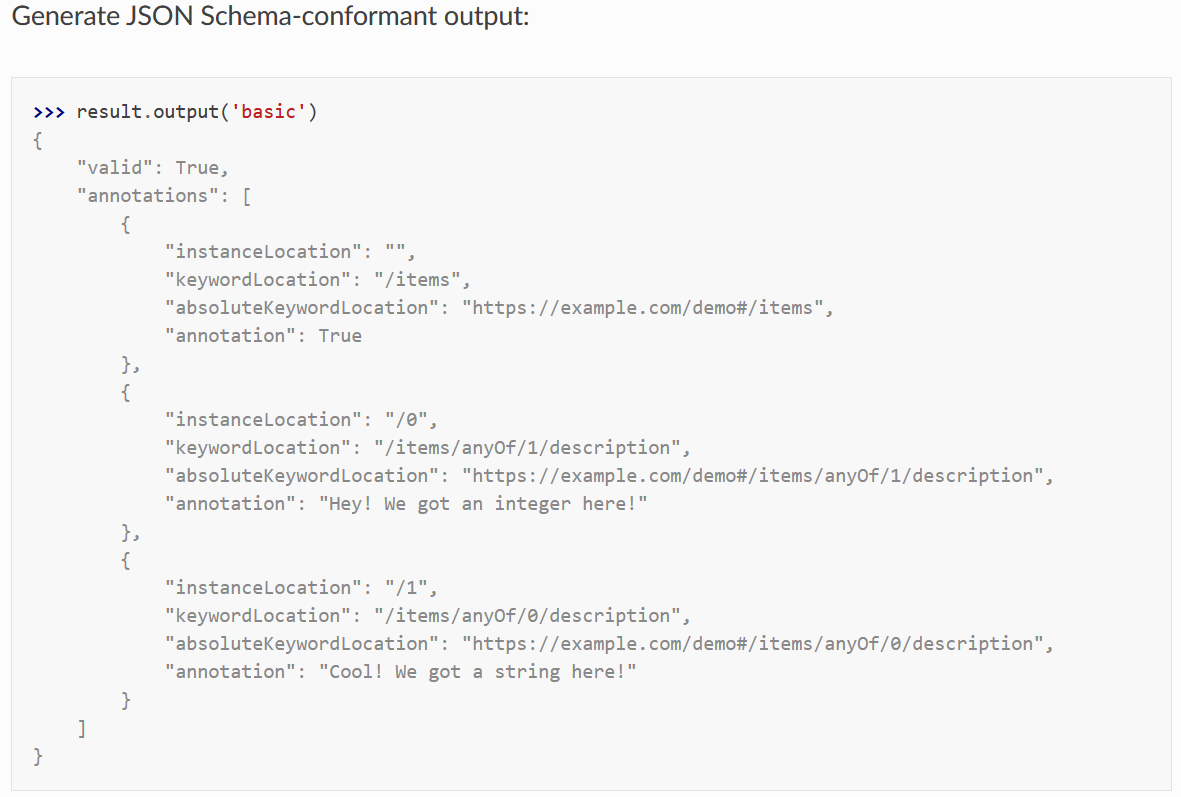1181x797 pixels.
Task: Click the 'Cool! We got a string here!' text
Action: [x=478, y=672]
